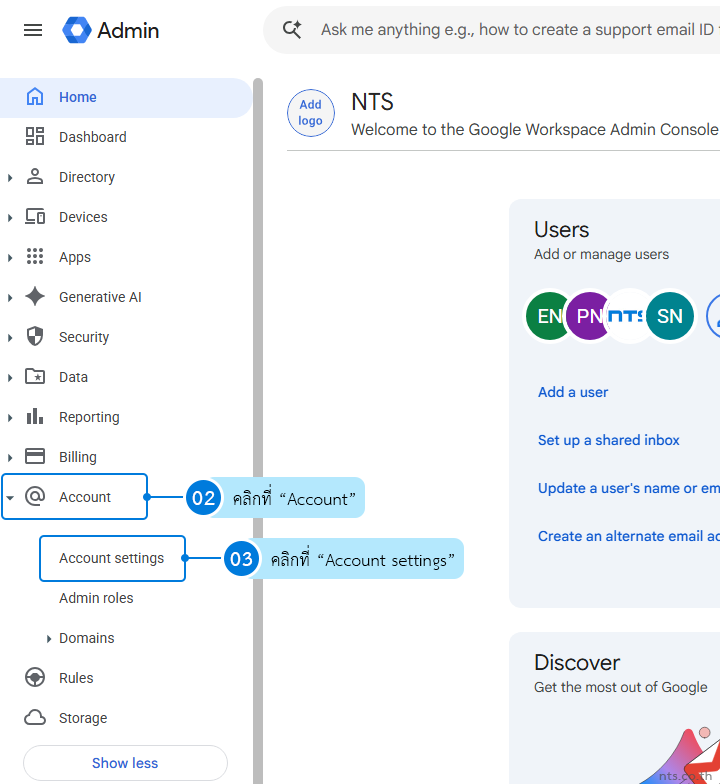Click the Directory person icon
This screenshot has width=720, height=784.
(x=34, y=176)
